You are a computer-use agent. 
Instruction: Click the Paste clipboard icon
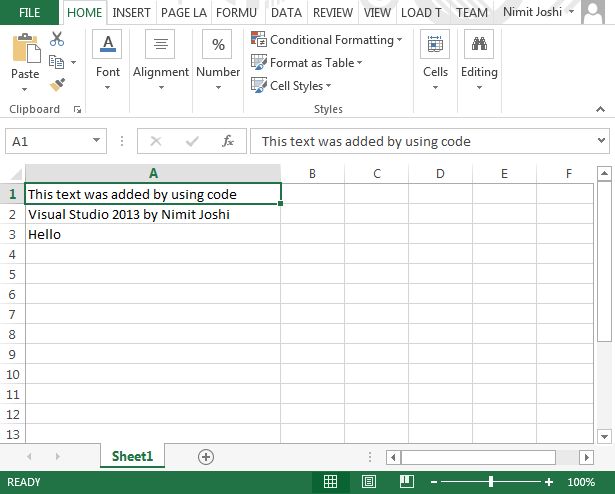[x=26, y=48]
